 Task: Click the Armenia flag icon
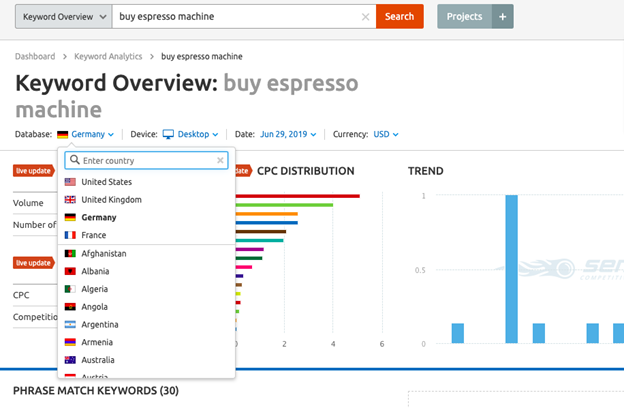pos(70,342)
